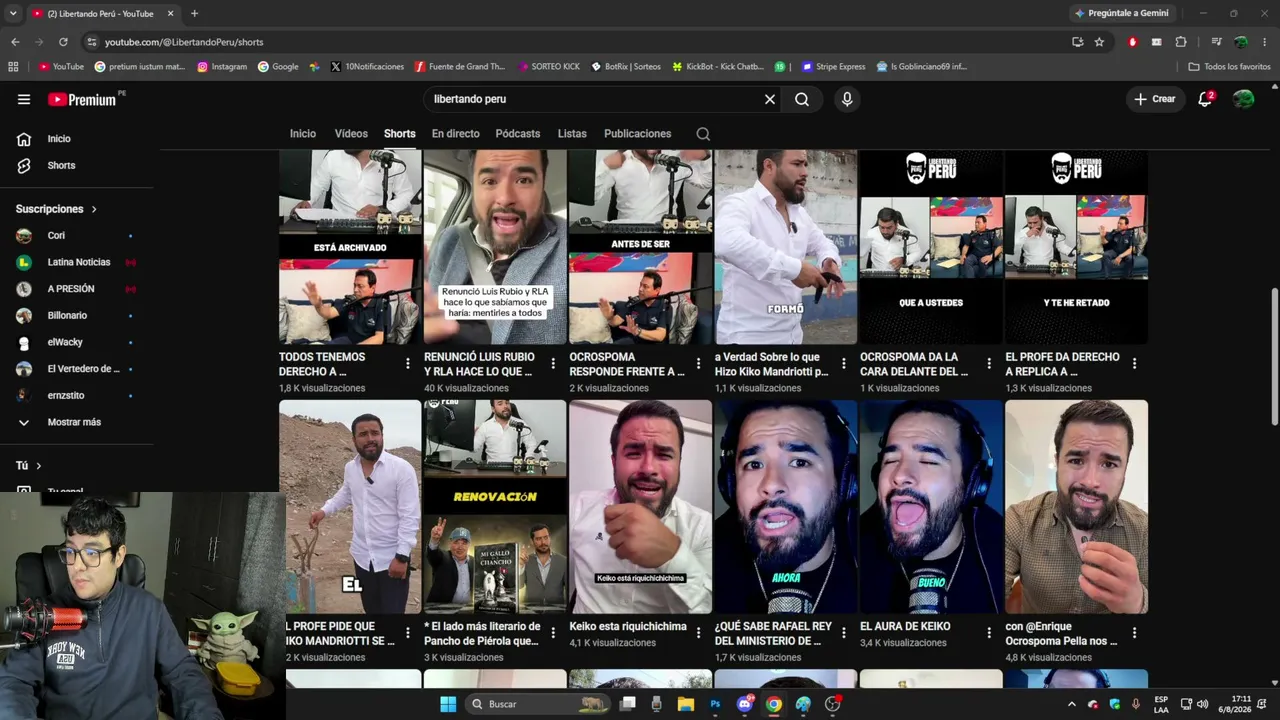Click the YouTube search input field

click(x=595, y=99)
